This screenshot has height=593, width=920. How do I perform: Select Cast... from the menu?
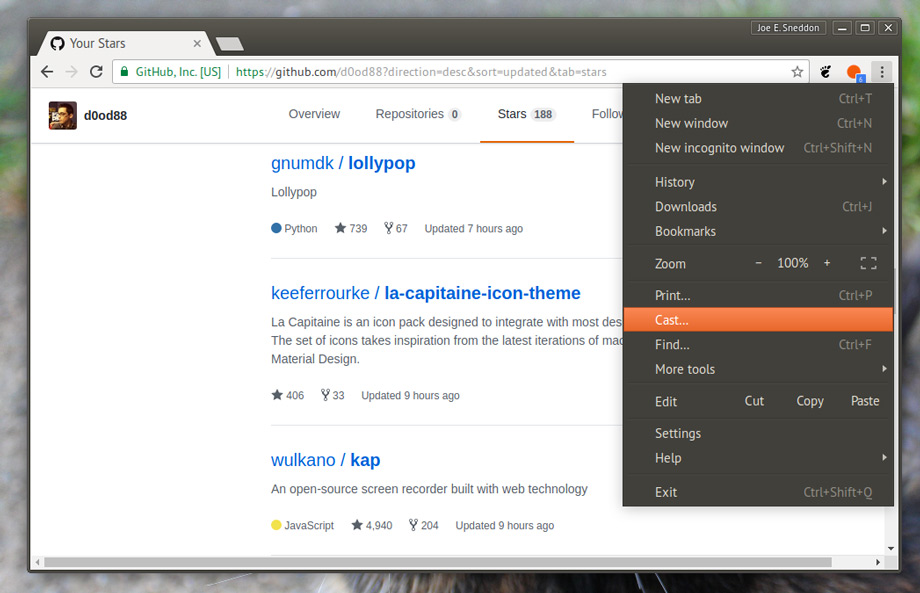pyautogui.click(x=758, y=320)
